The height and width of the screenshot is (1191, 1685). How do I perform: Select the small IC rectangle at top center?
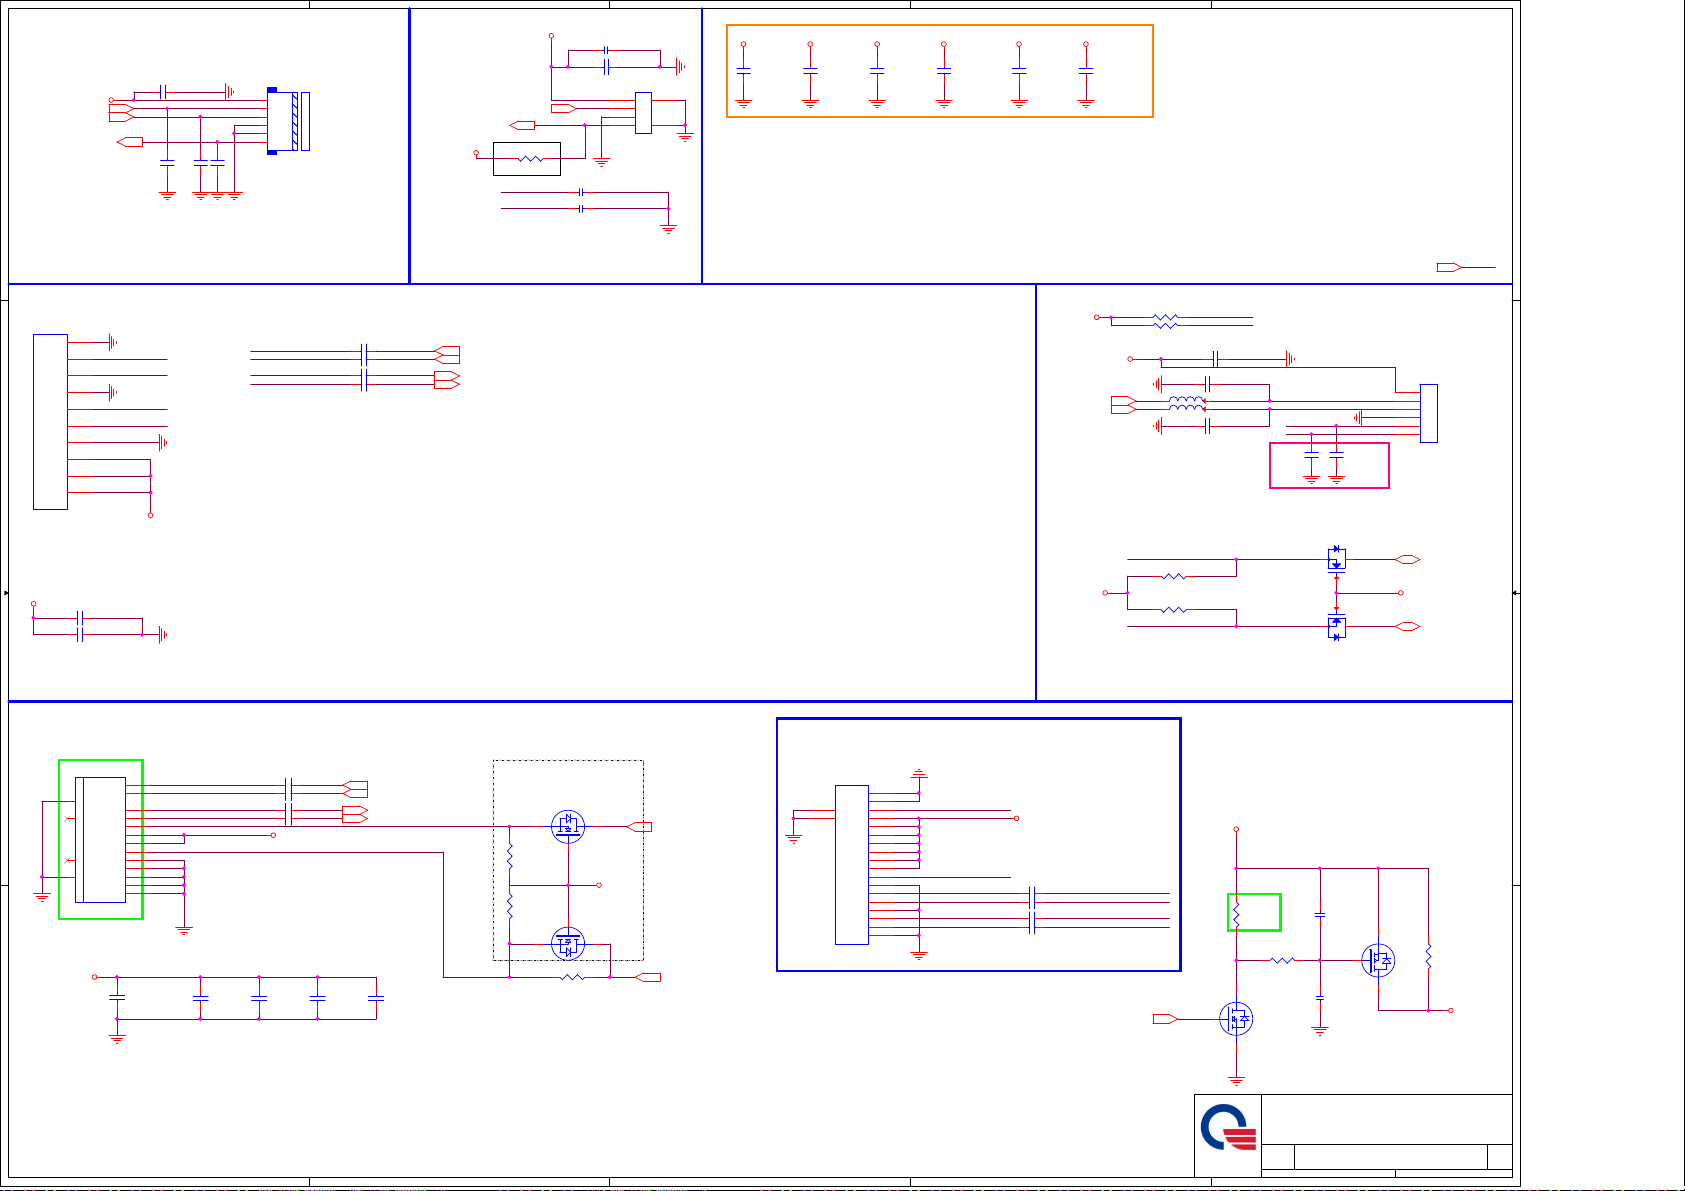[643, 113]
